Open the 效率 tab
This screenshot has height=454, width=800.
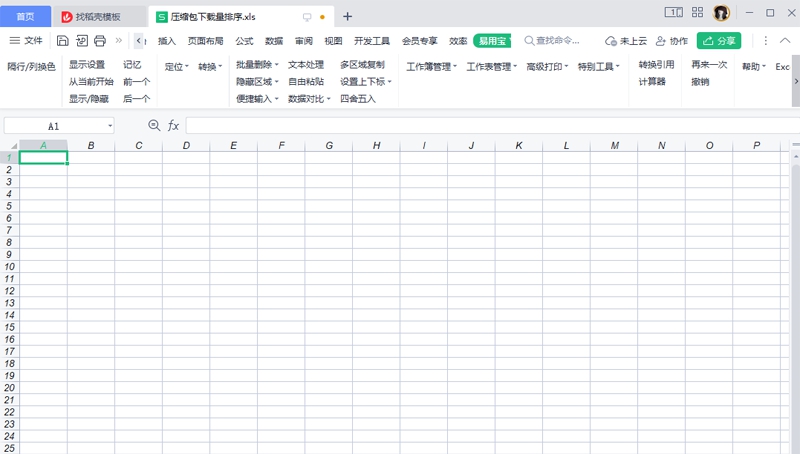coord(458,41)
